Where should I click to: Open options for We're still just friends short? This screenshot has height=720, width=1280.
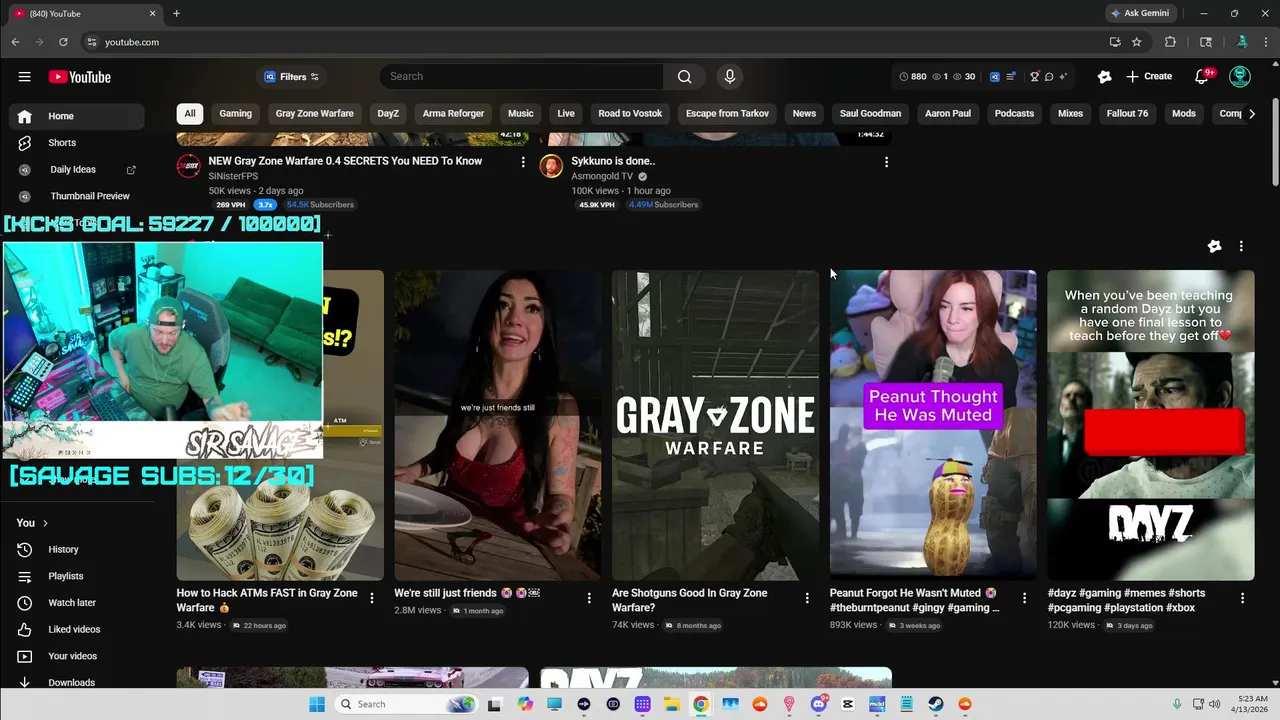[x=589, y=598]
